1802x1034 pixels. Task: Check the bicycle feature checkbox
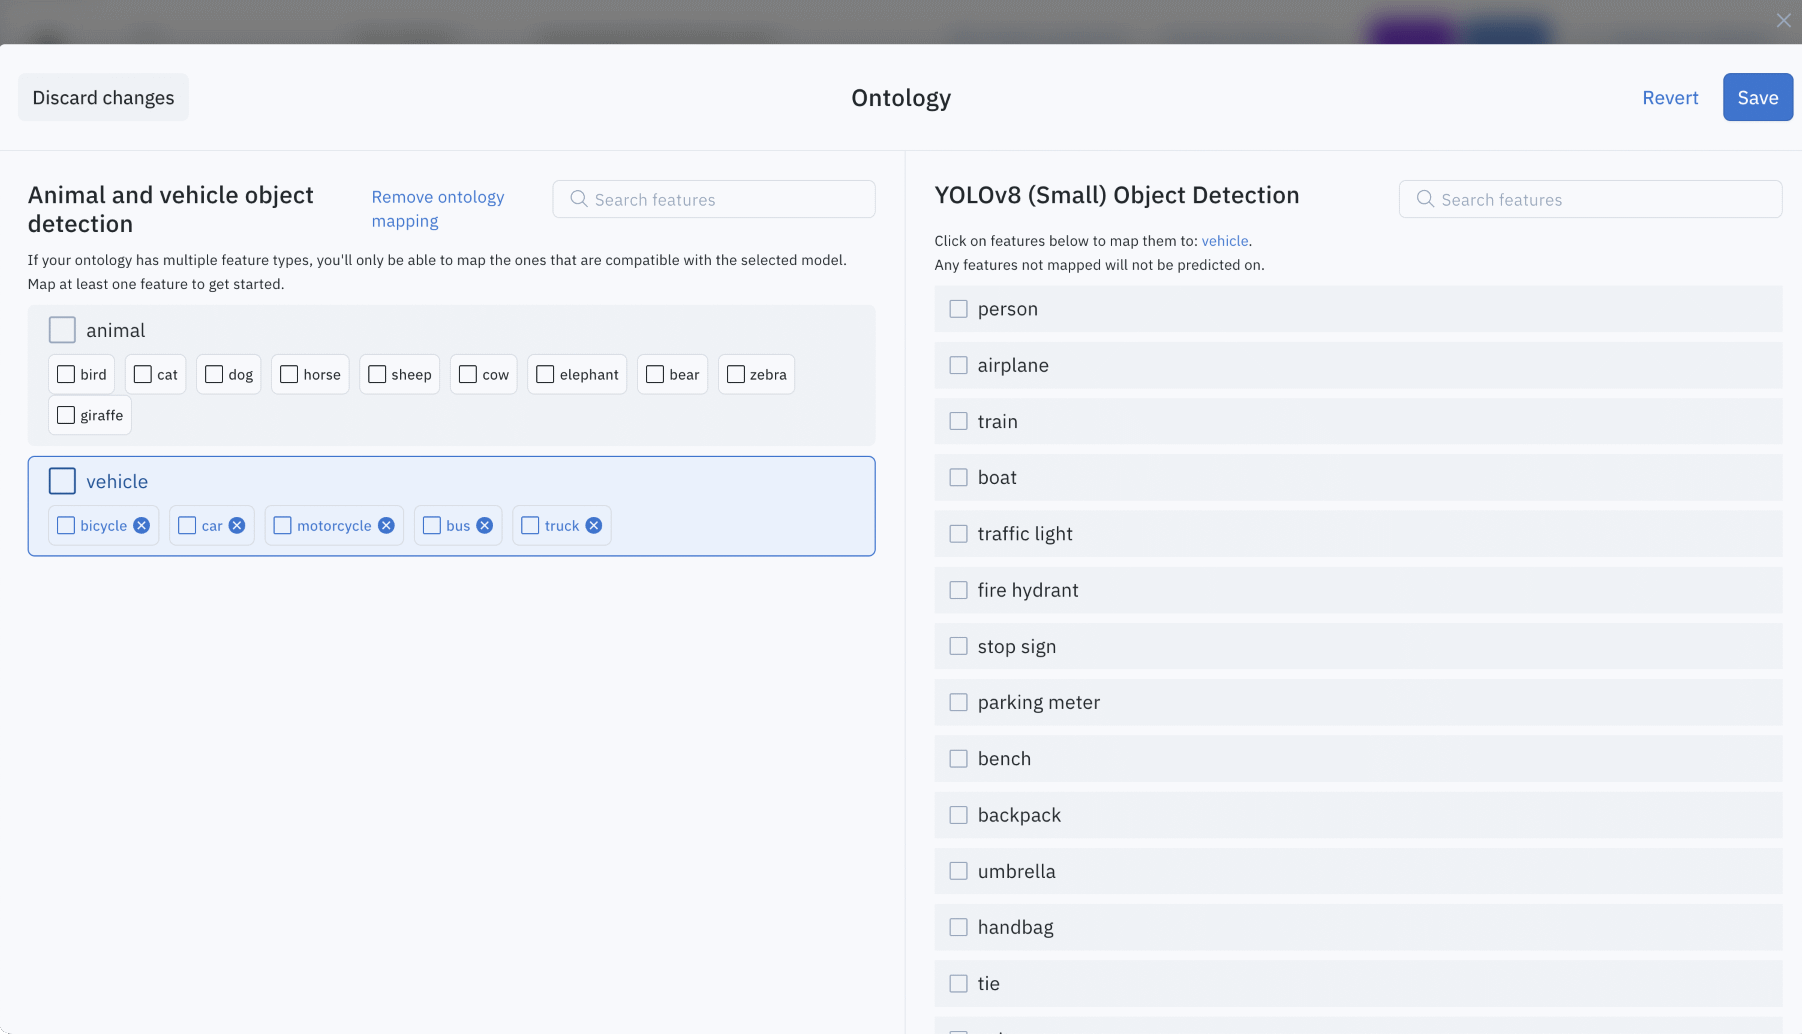(66, 526)
